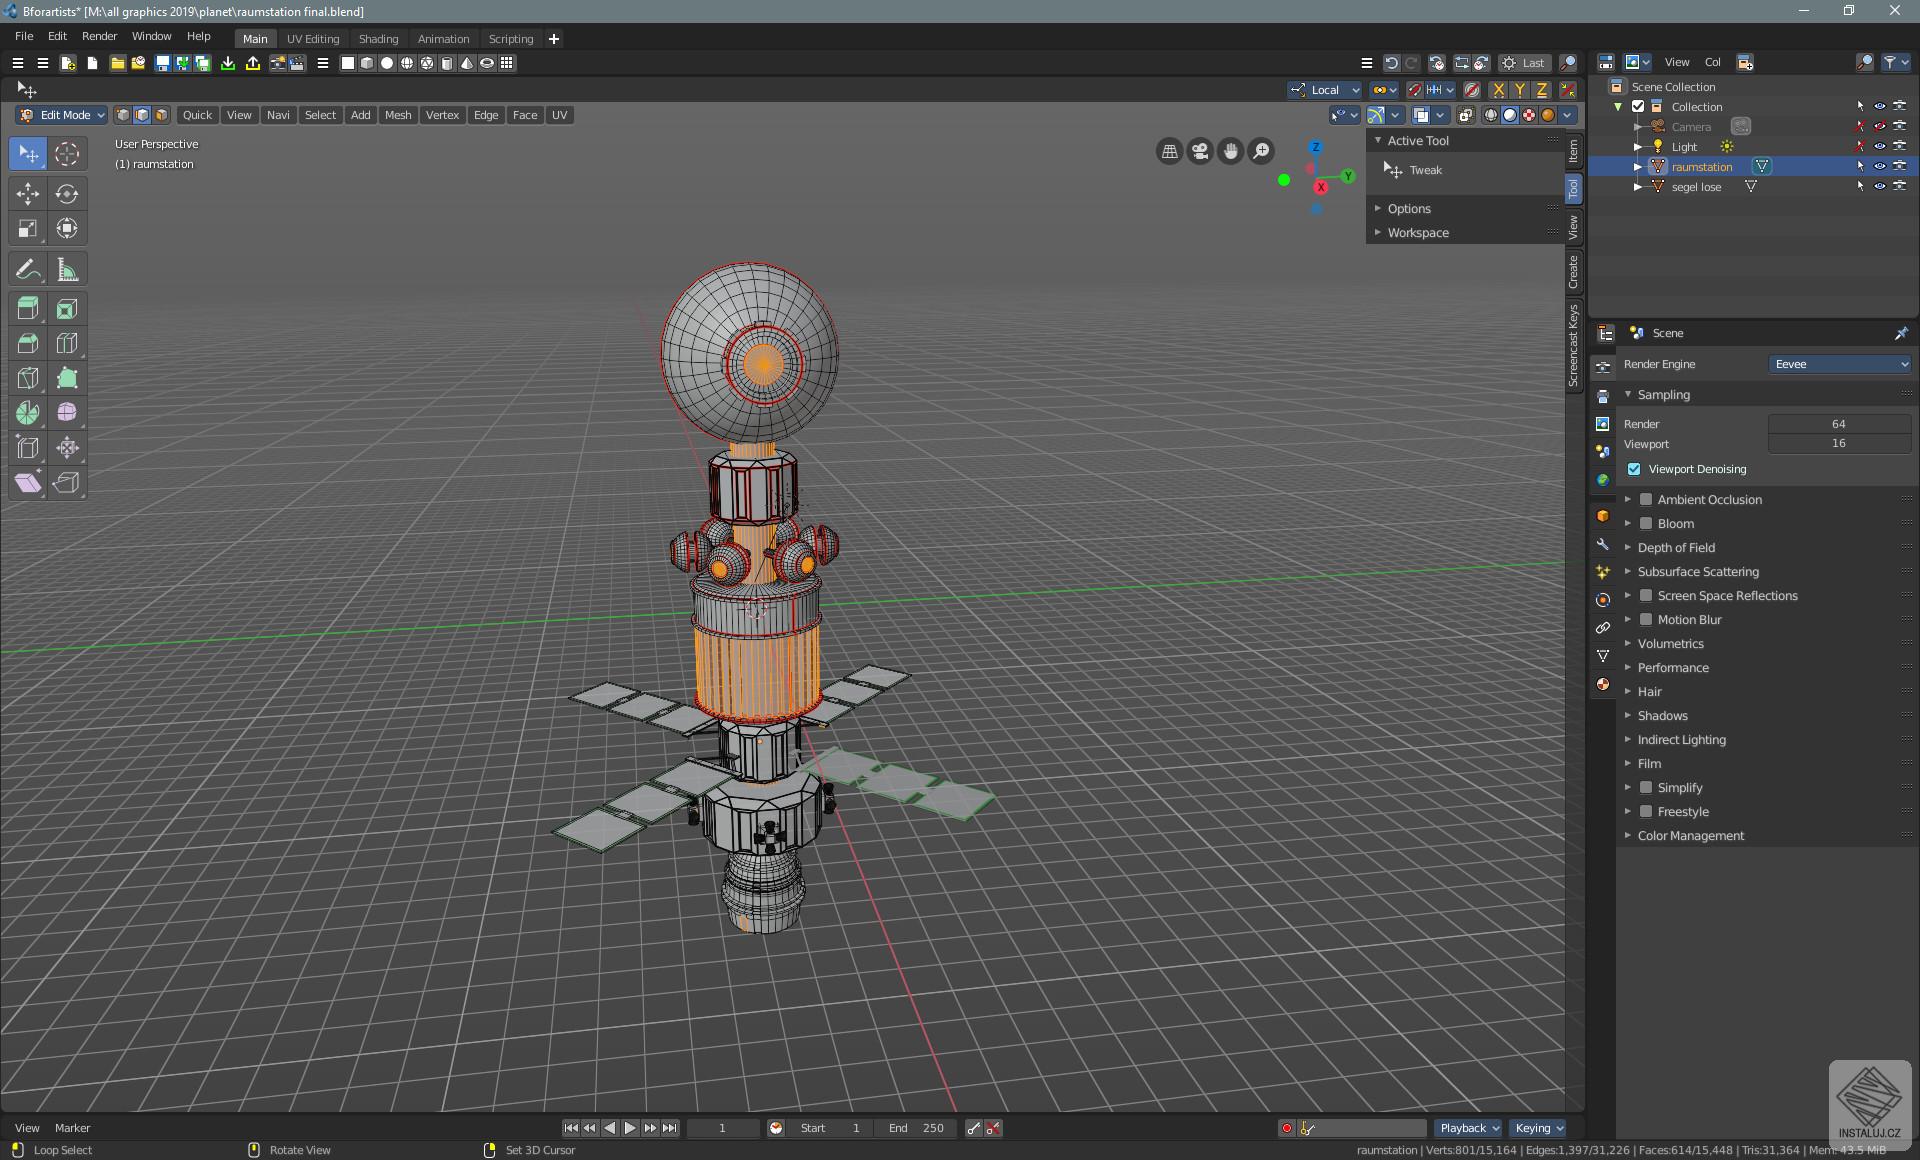Select the Annotate pencil tool
The image size is (1920, 1160).
point(28,270)
